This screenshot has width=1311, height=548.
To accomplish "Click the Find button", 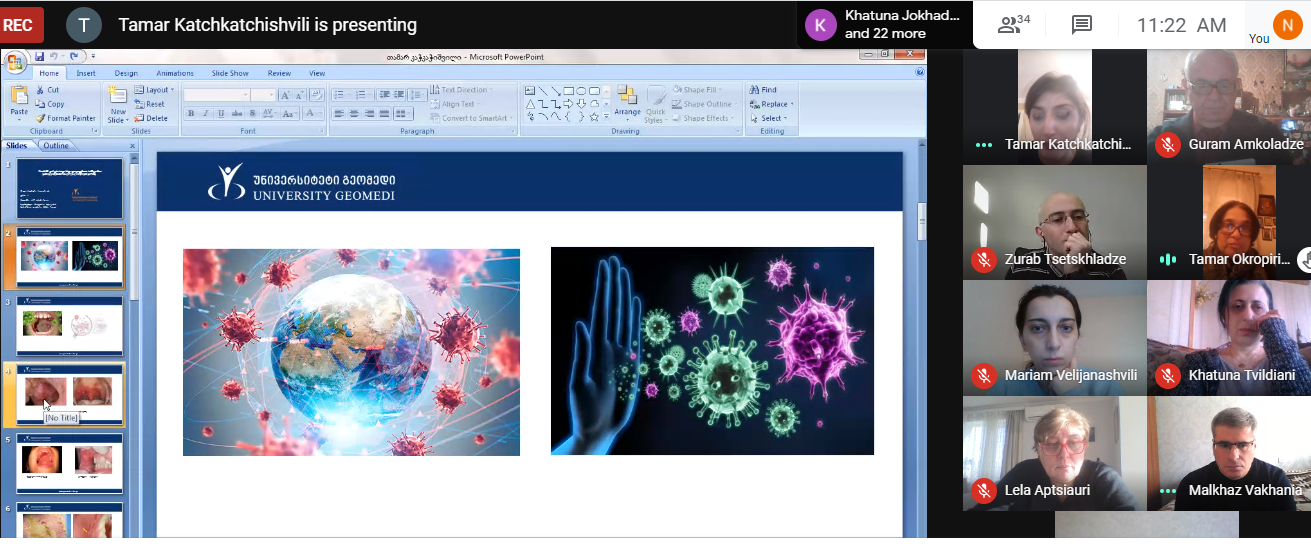I will tap(762, 90).
